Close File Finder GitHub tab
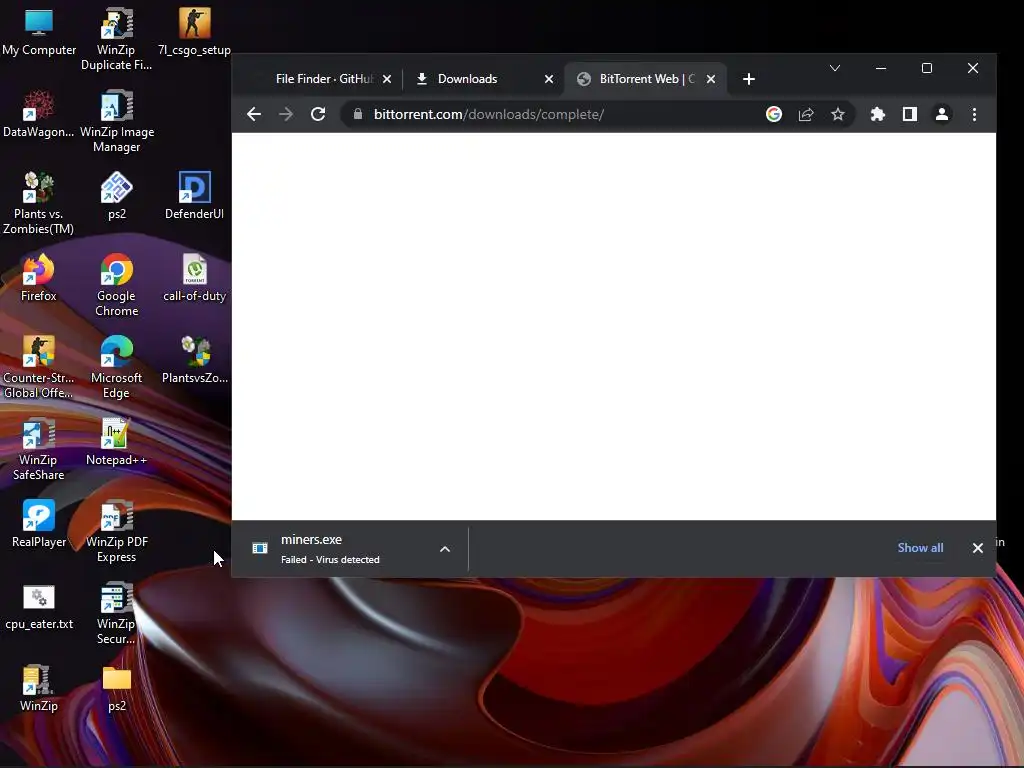 (387, 79)
